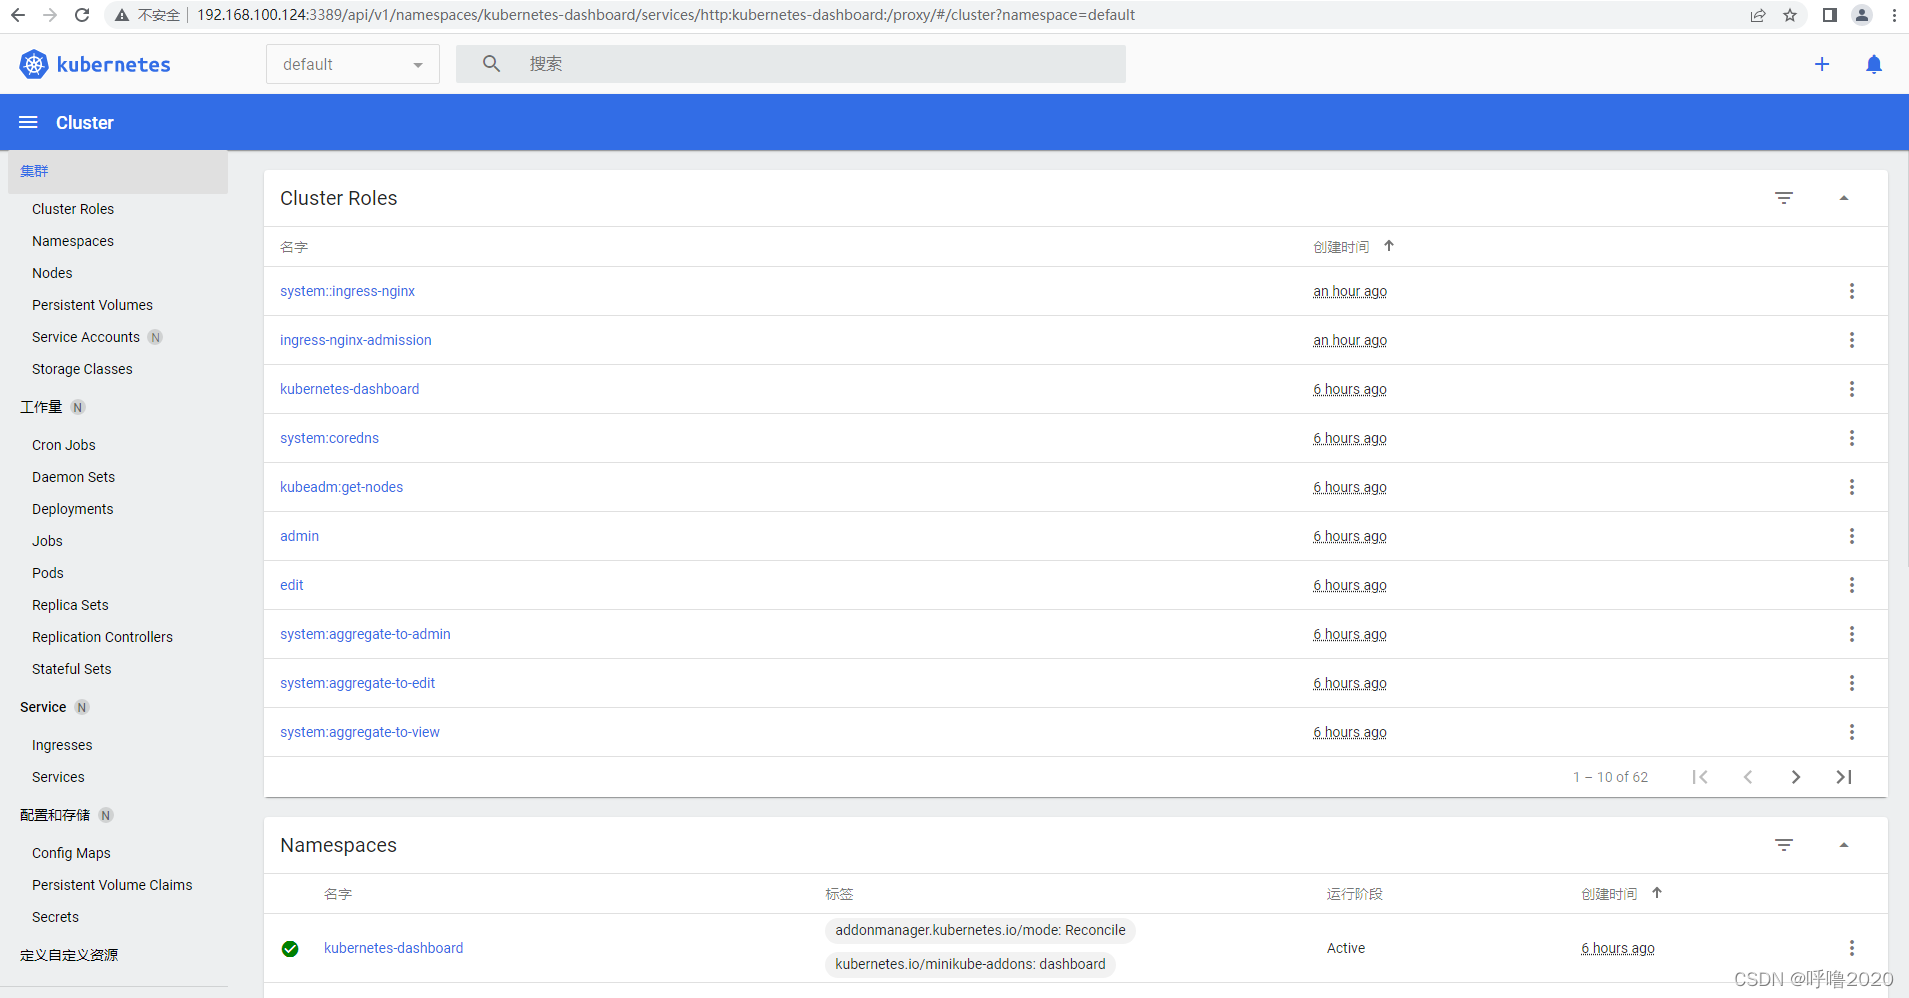Select Cluster Roles in sidebar
Screen dimensions: 1909x998
click(73, 209)
